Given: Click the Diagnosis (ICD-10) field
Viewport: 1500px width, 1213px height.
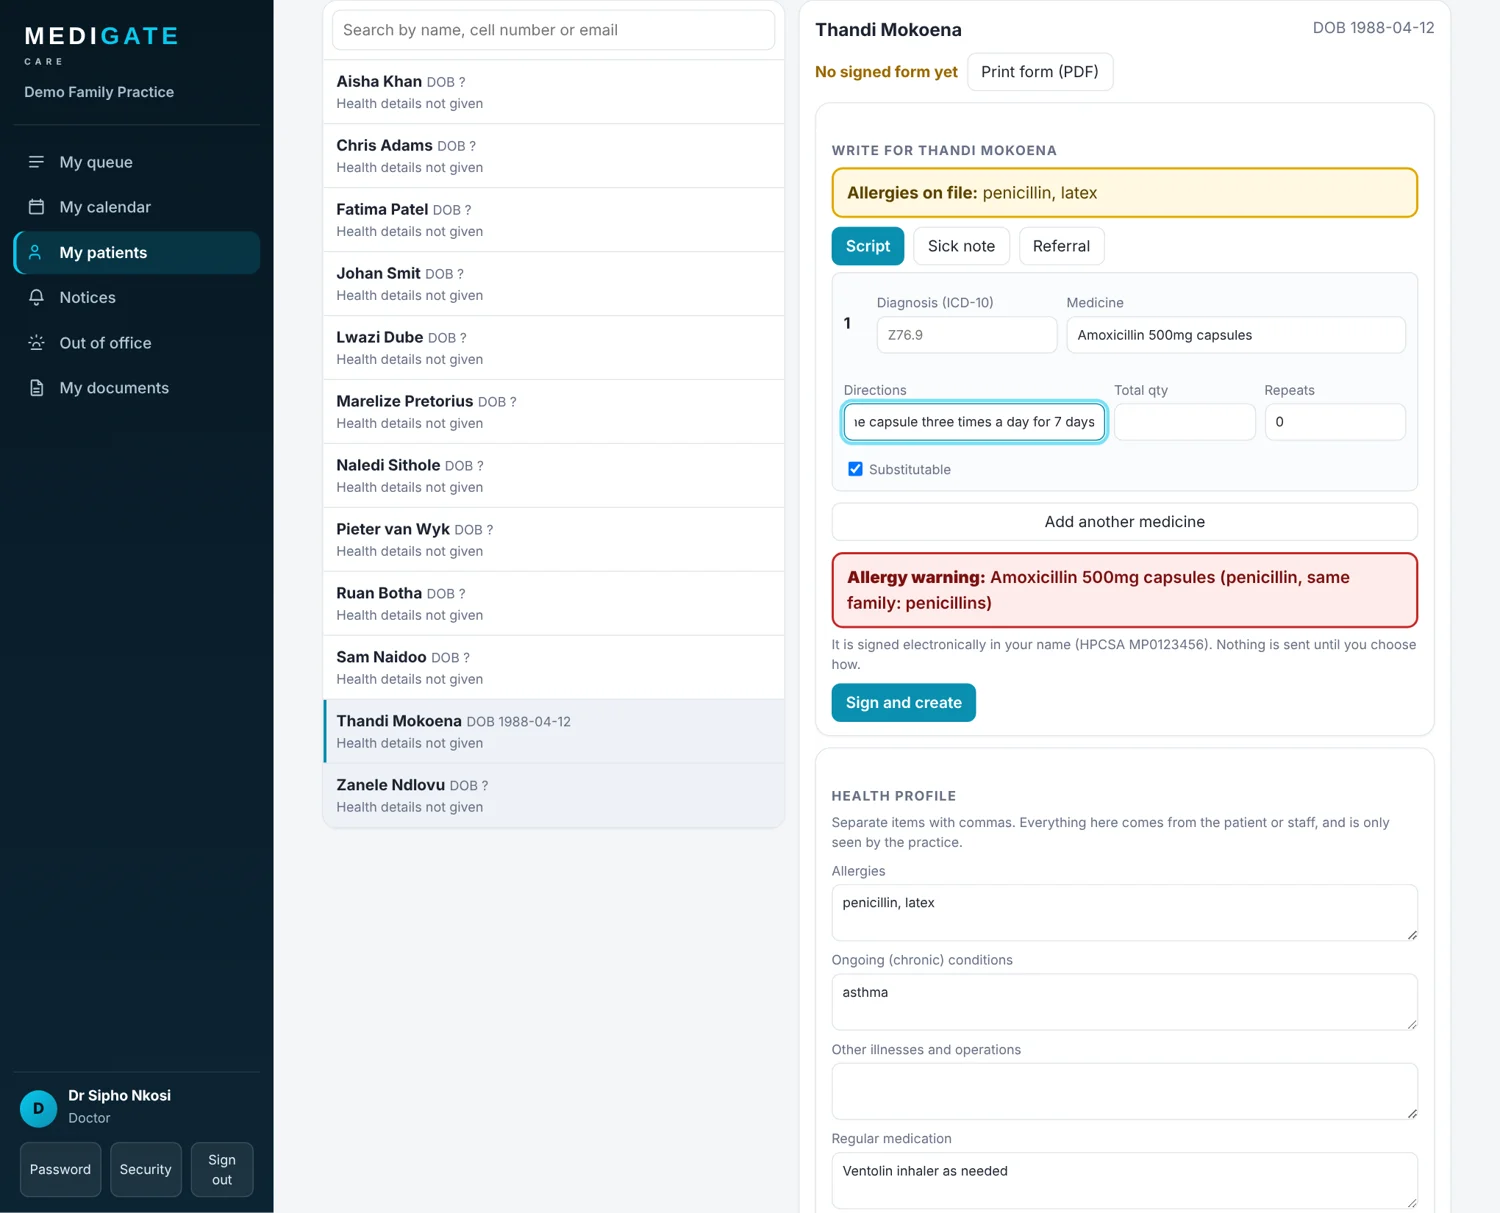Looking at the screenshot, I should click(x=966, y=335).
